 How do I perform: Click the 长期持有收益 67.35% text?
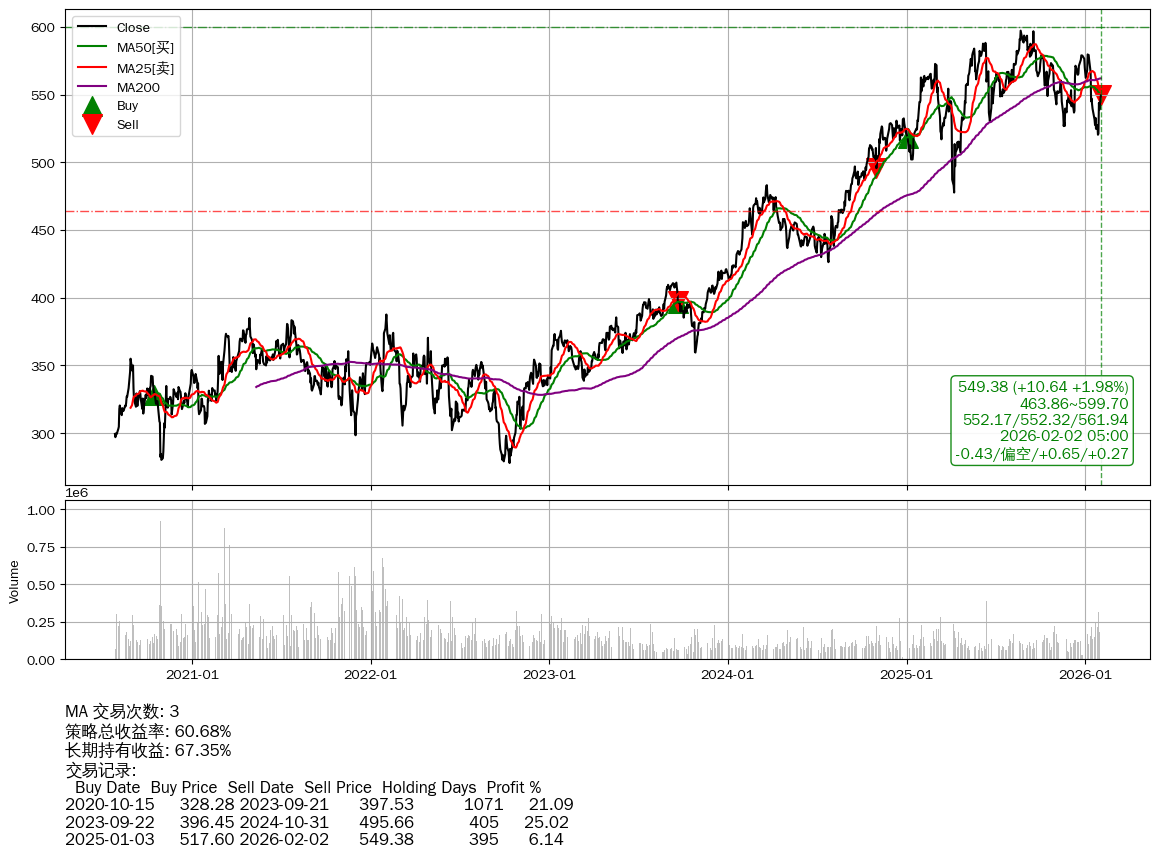[x=148, y=750]
